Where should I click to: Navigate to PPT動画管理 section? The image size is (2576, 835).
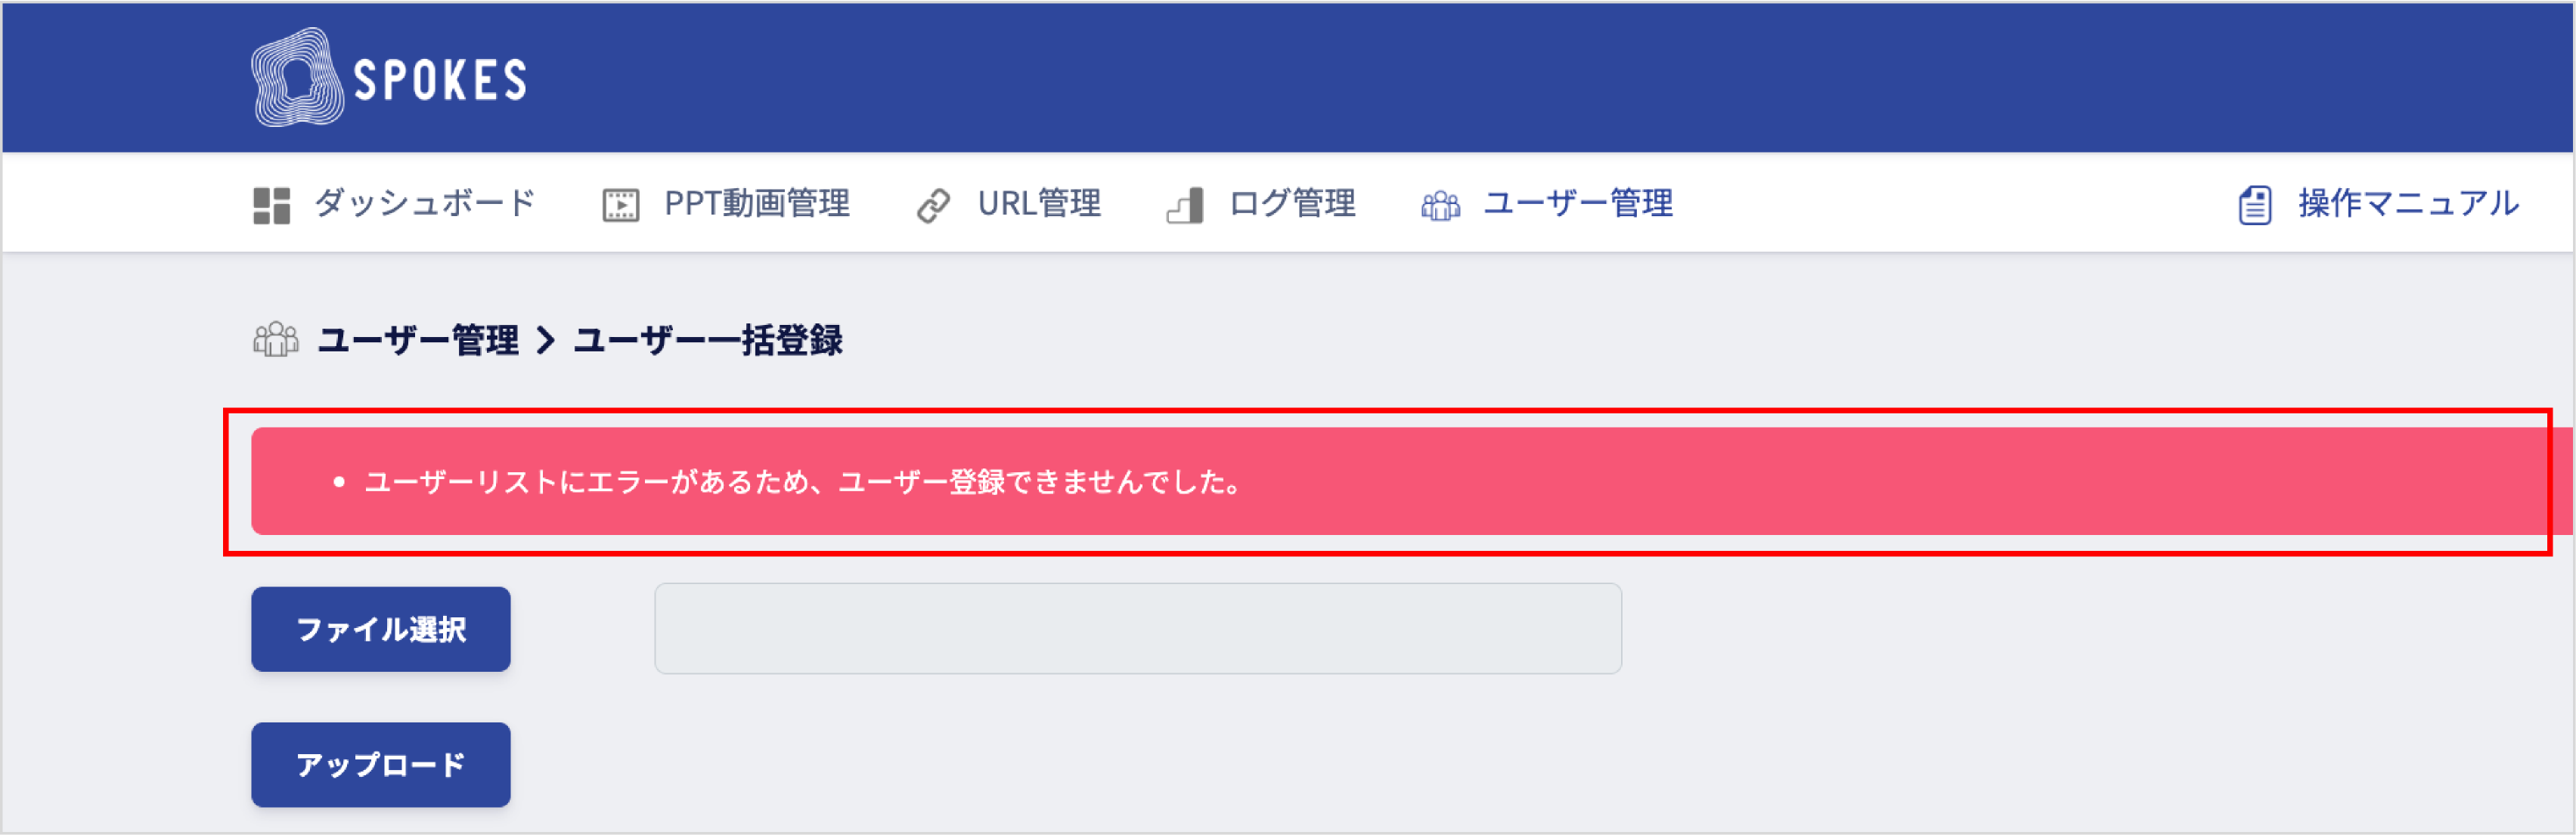pyautogui.click(x=757, y=203)
